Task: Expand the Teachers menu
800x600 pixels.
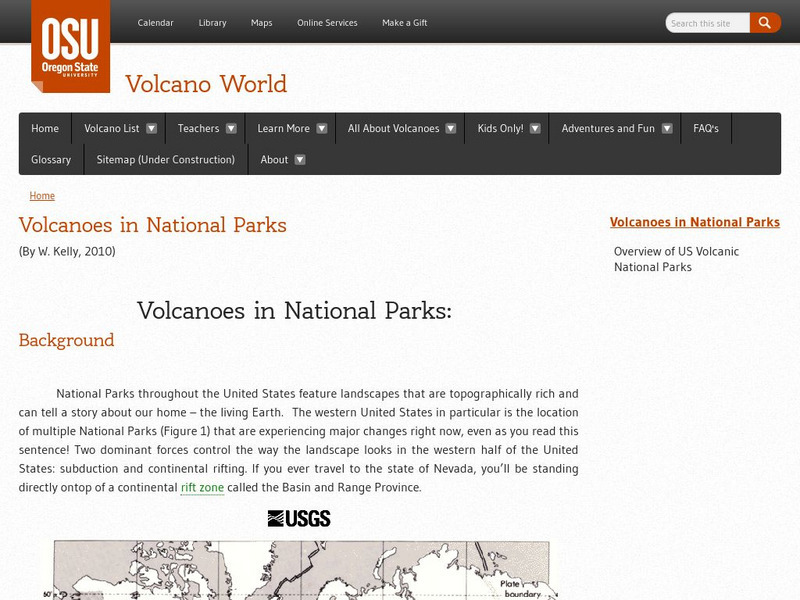Action: pos(205,128)
